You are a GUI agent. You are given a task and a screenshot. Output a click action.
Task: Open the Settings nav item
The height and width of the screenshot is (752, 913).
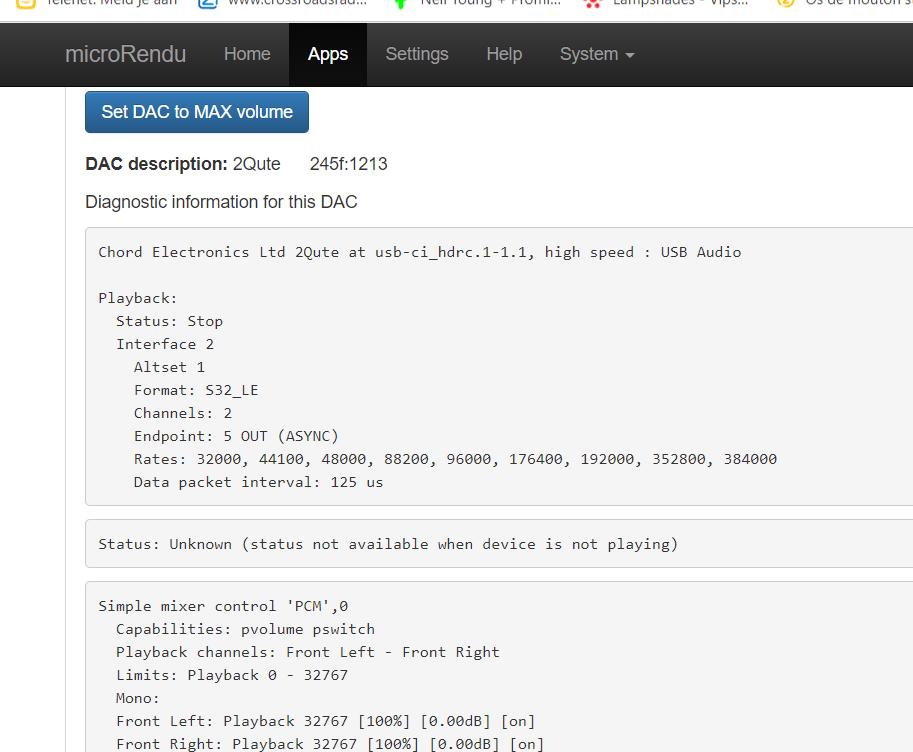[417, 54]
